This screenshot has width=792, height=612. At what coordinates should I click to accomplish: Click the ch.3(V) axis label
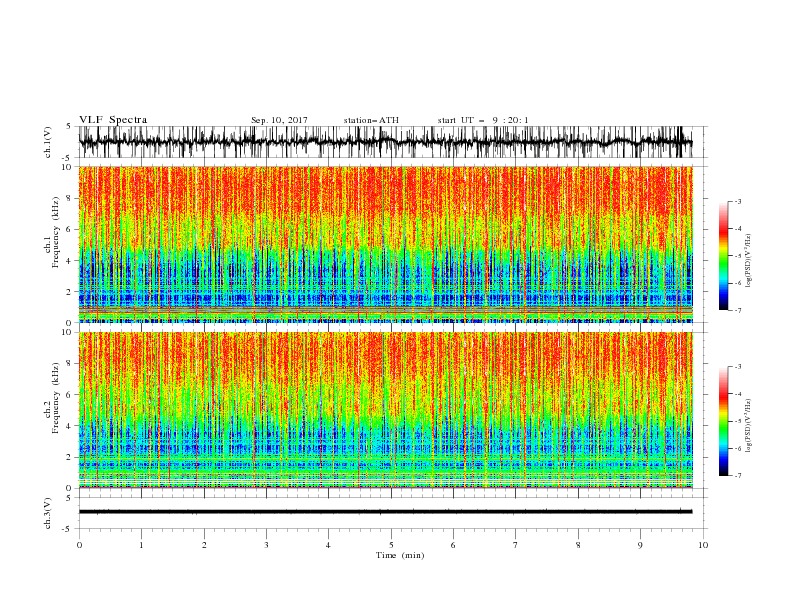tap(48, 513)
